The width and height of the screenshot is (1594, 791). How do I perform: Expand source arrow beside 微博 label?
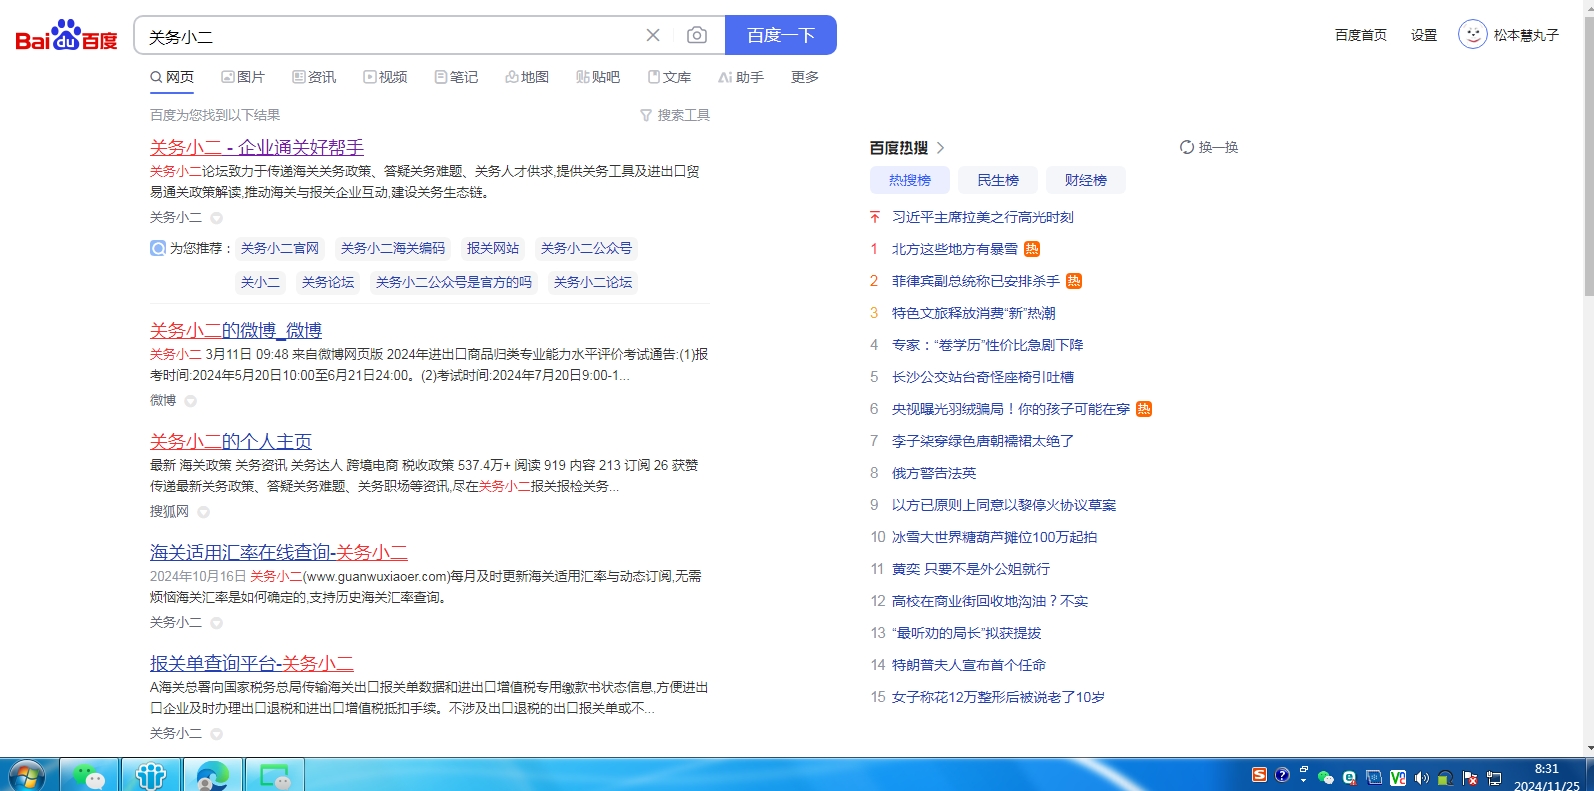click(x=190, y=401)
